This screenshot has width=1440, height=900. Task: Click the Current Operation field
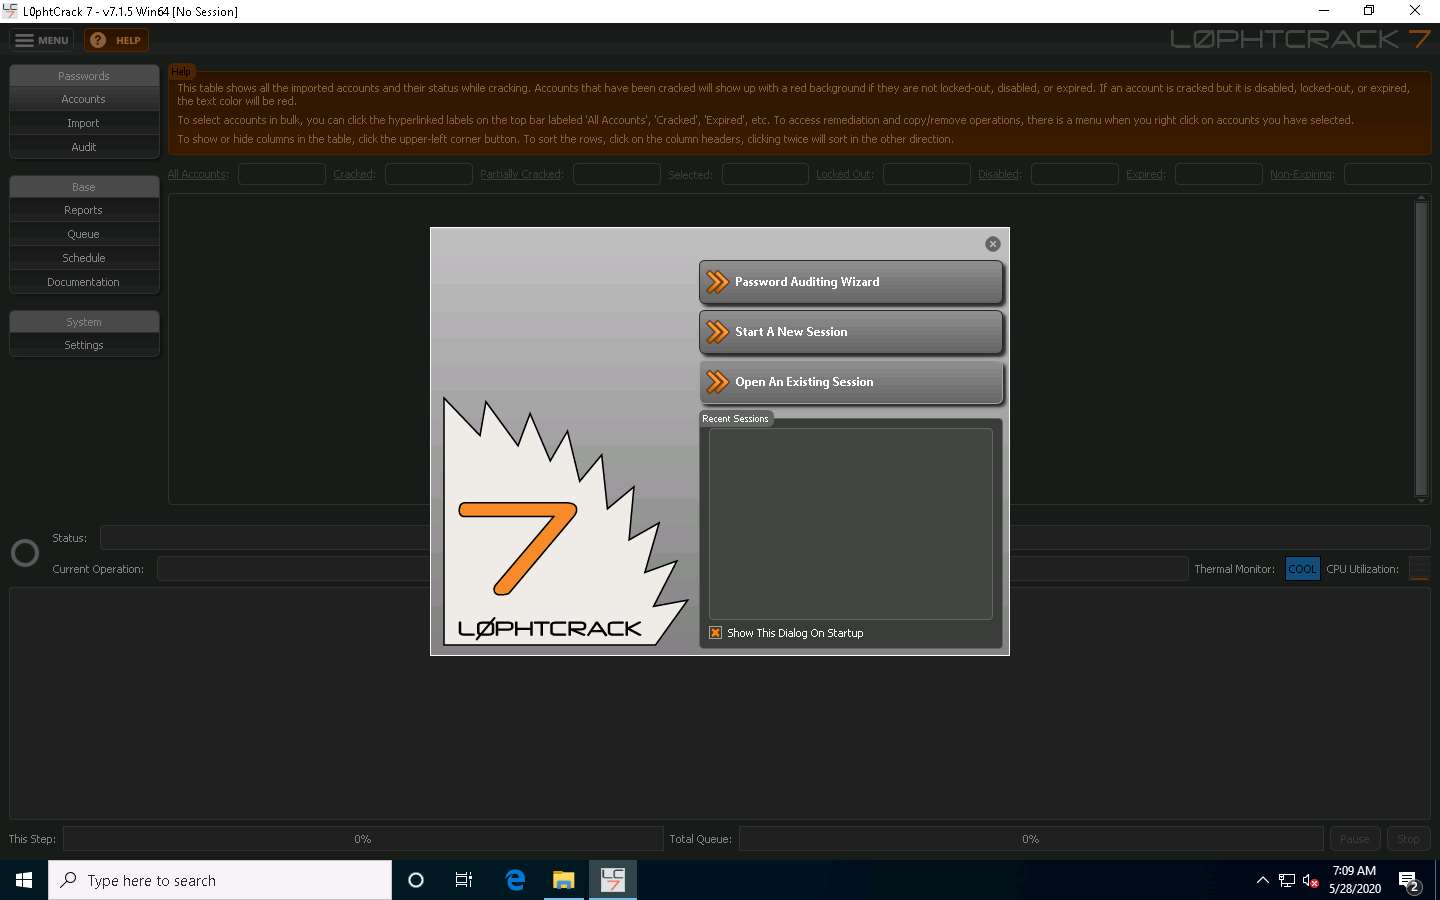pos(672,569)
